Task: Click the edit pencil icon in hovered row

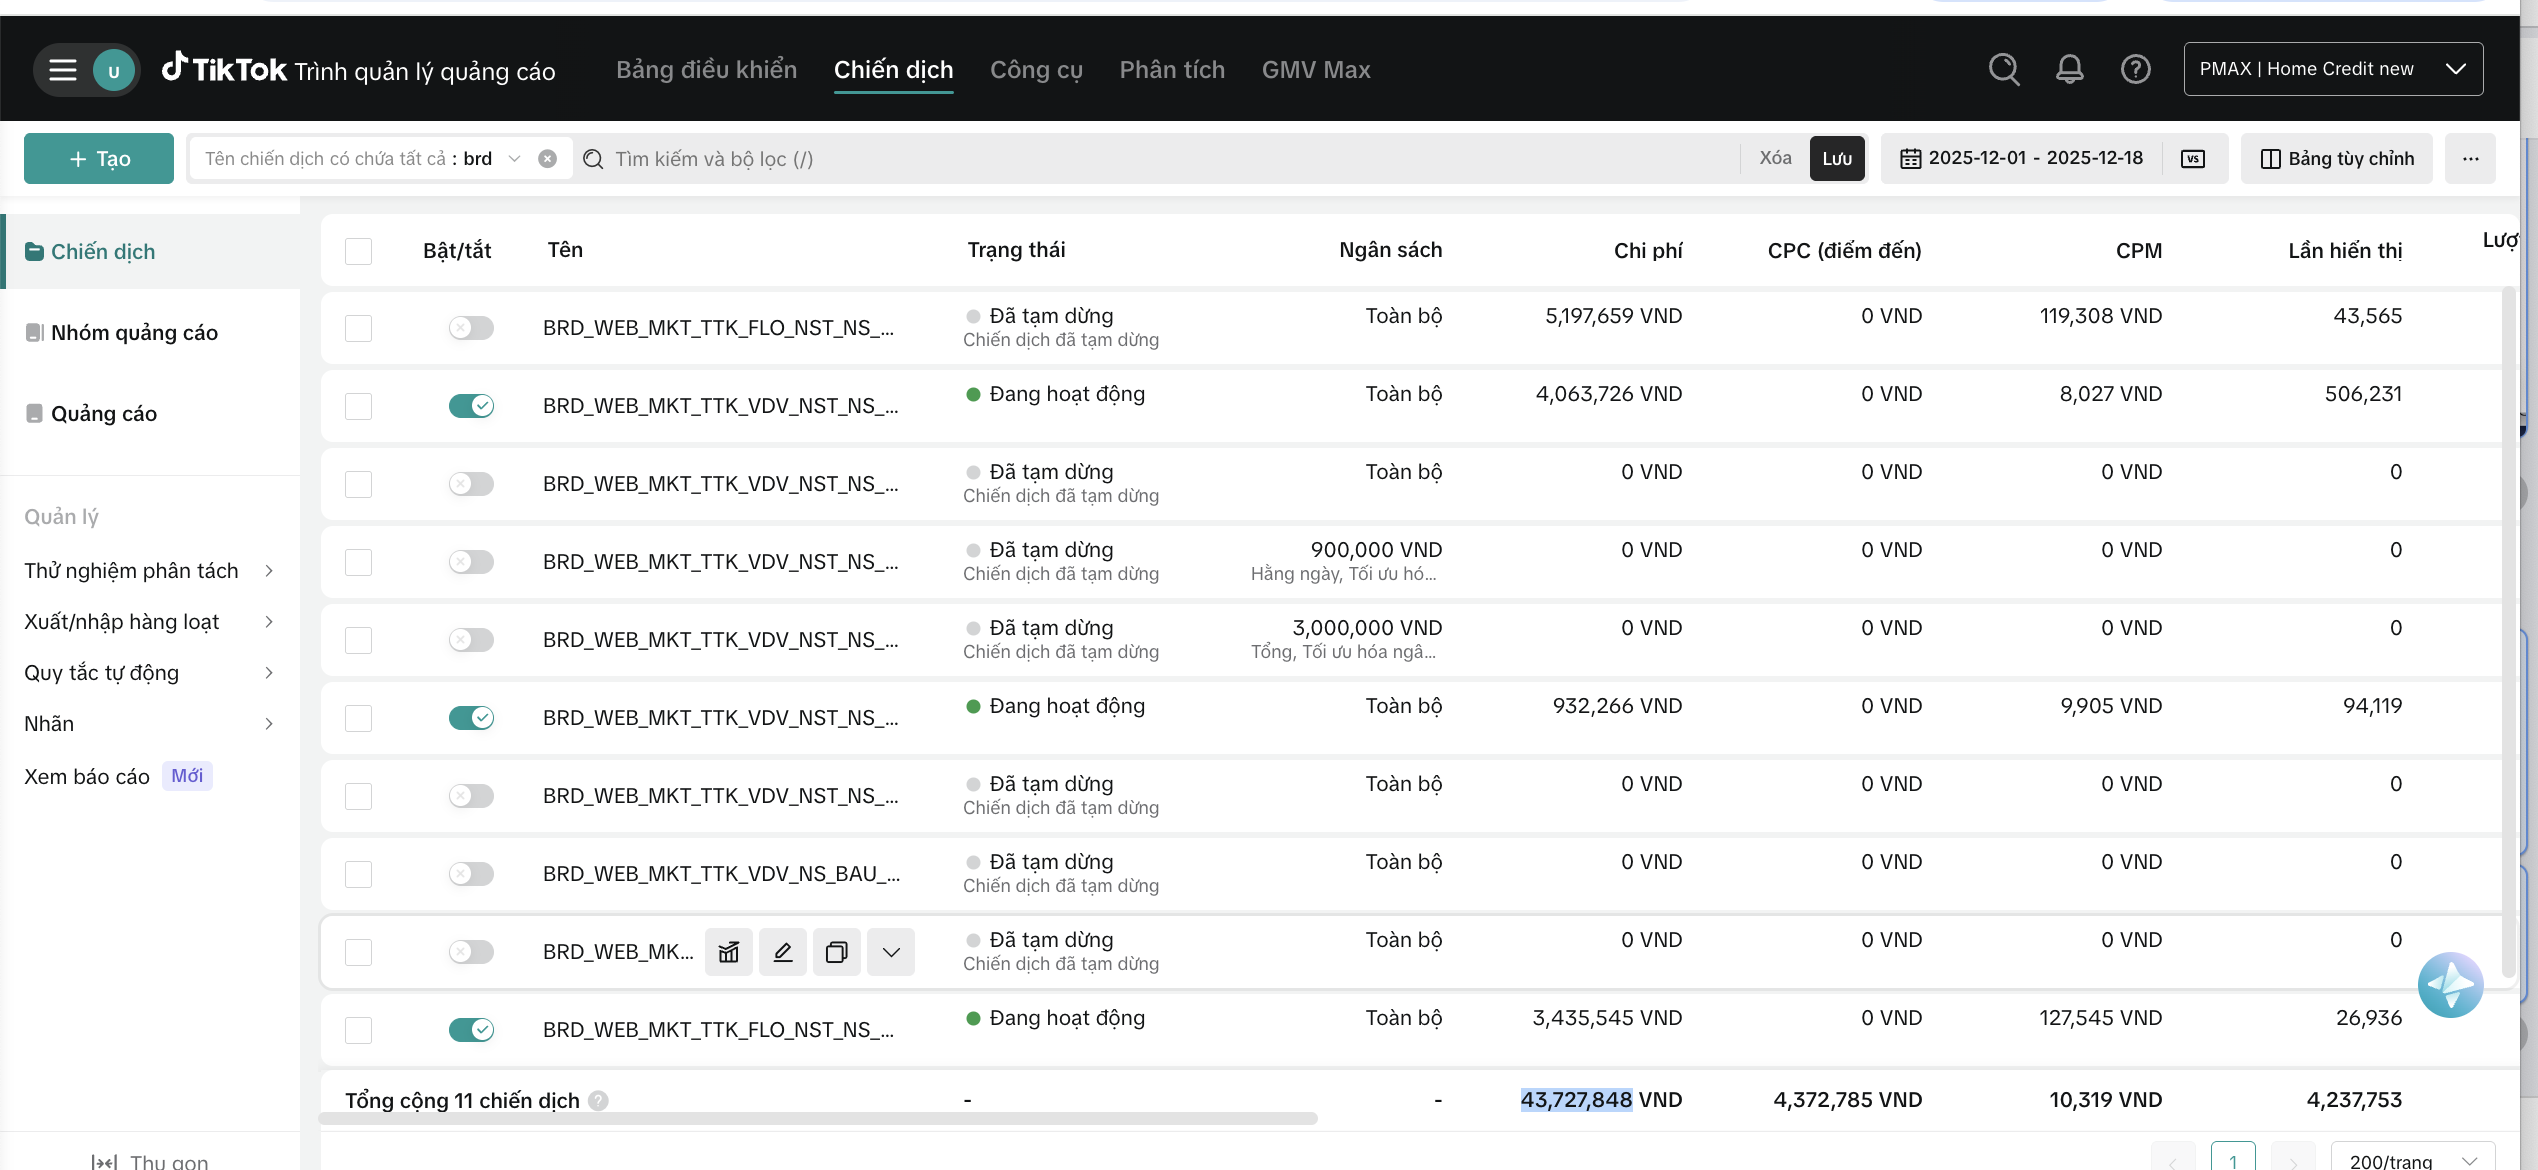Action: coord(783,952)
